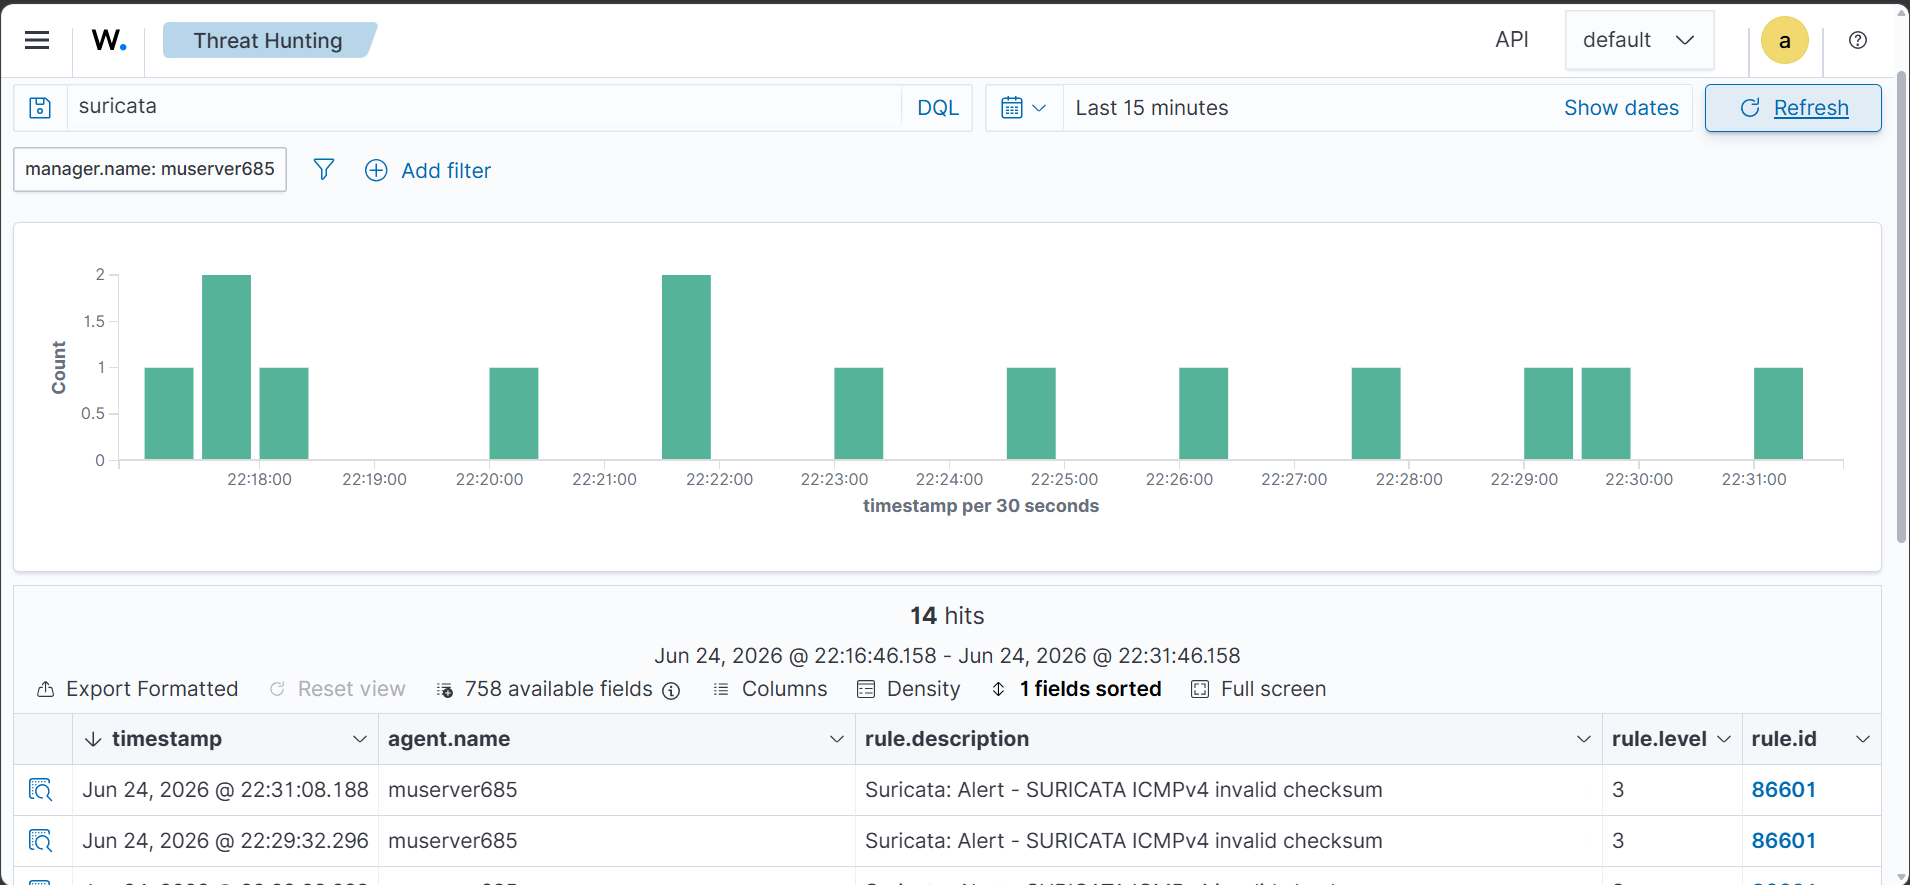Click the histogram bar just before 22:18:00

[226, 367]
